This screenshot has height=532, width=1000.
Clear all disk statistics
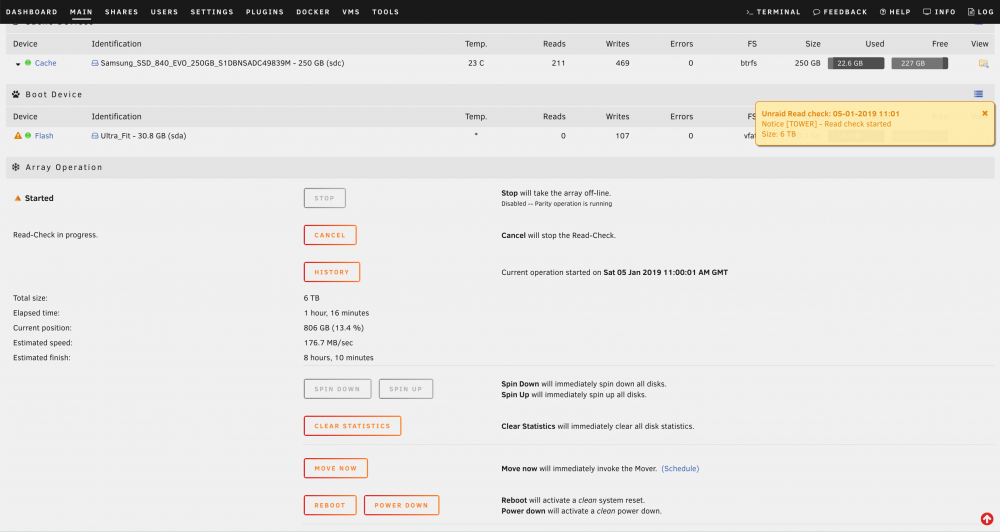click(352, 425)
